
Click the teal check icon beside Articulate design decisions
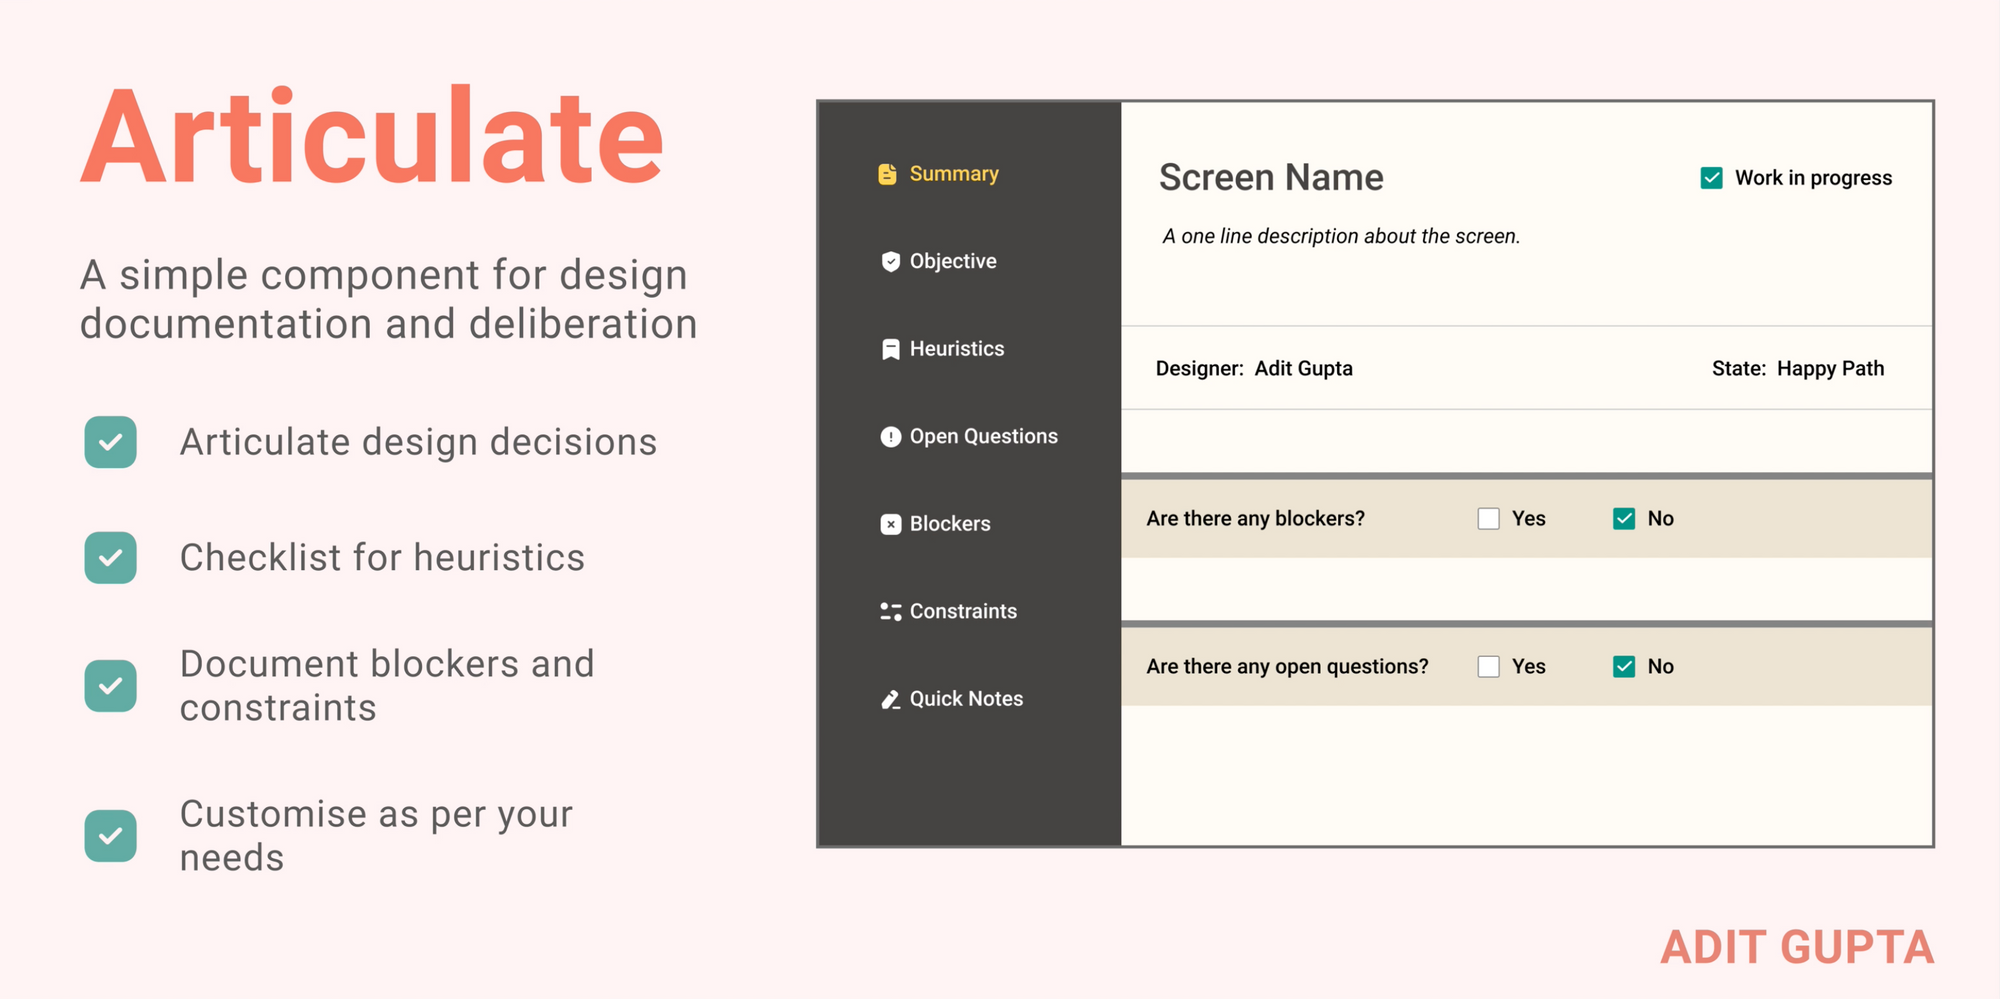point(111,442)
